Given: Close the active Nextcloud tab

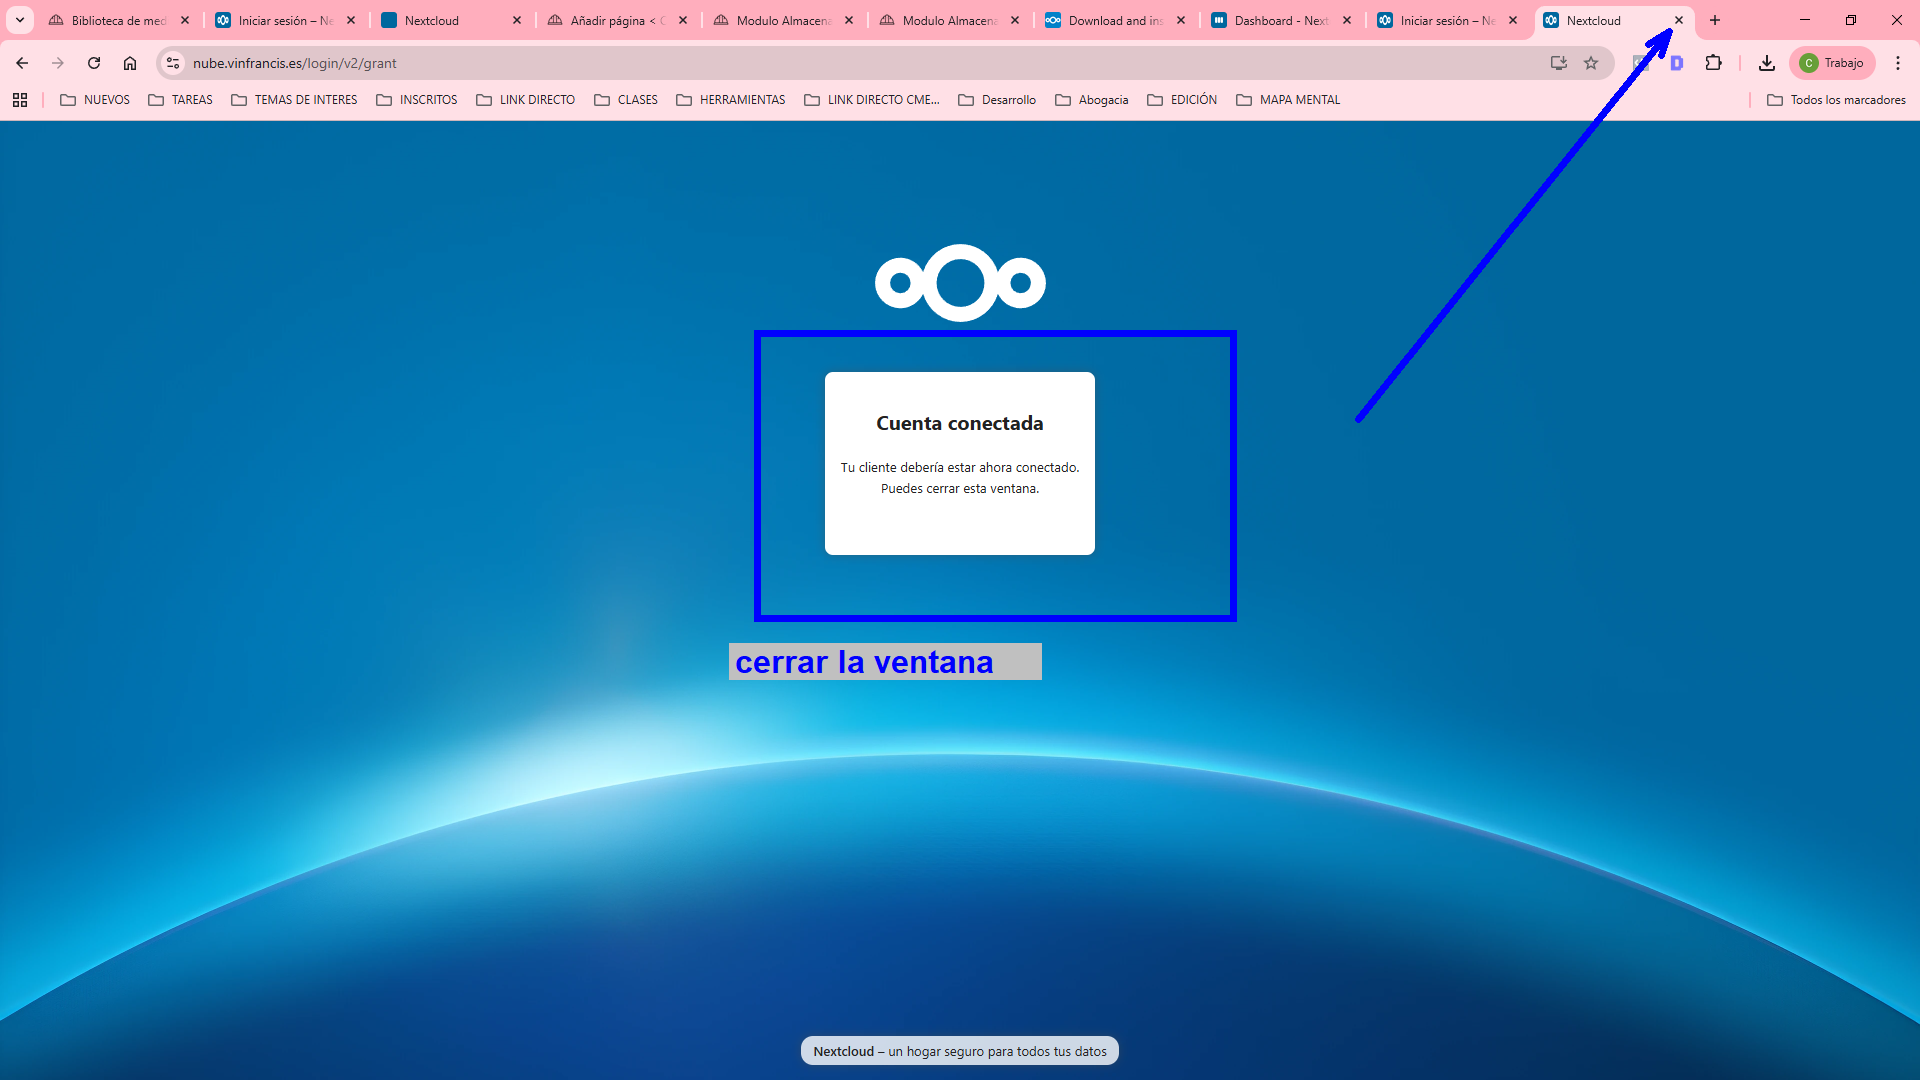Looking at the screenshot, I should [1679, 20].
